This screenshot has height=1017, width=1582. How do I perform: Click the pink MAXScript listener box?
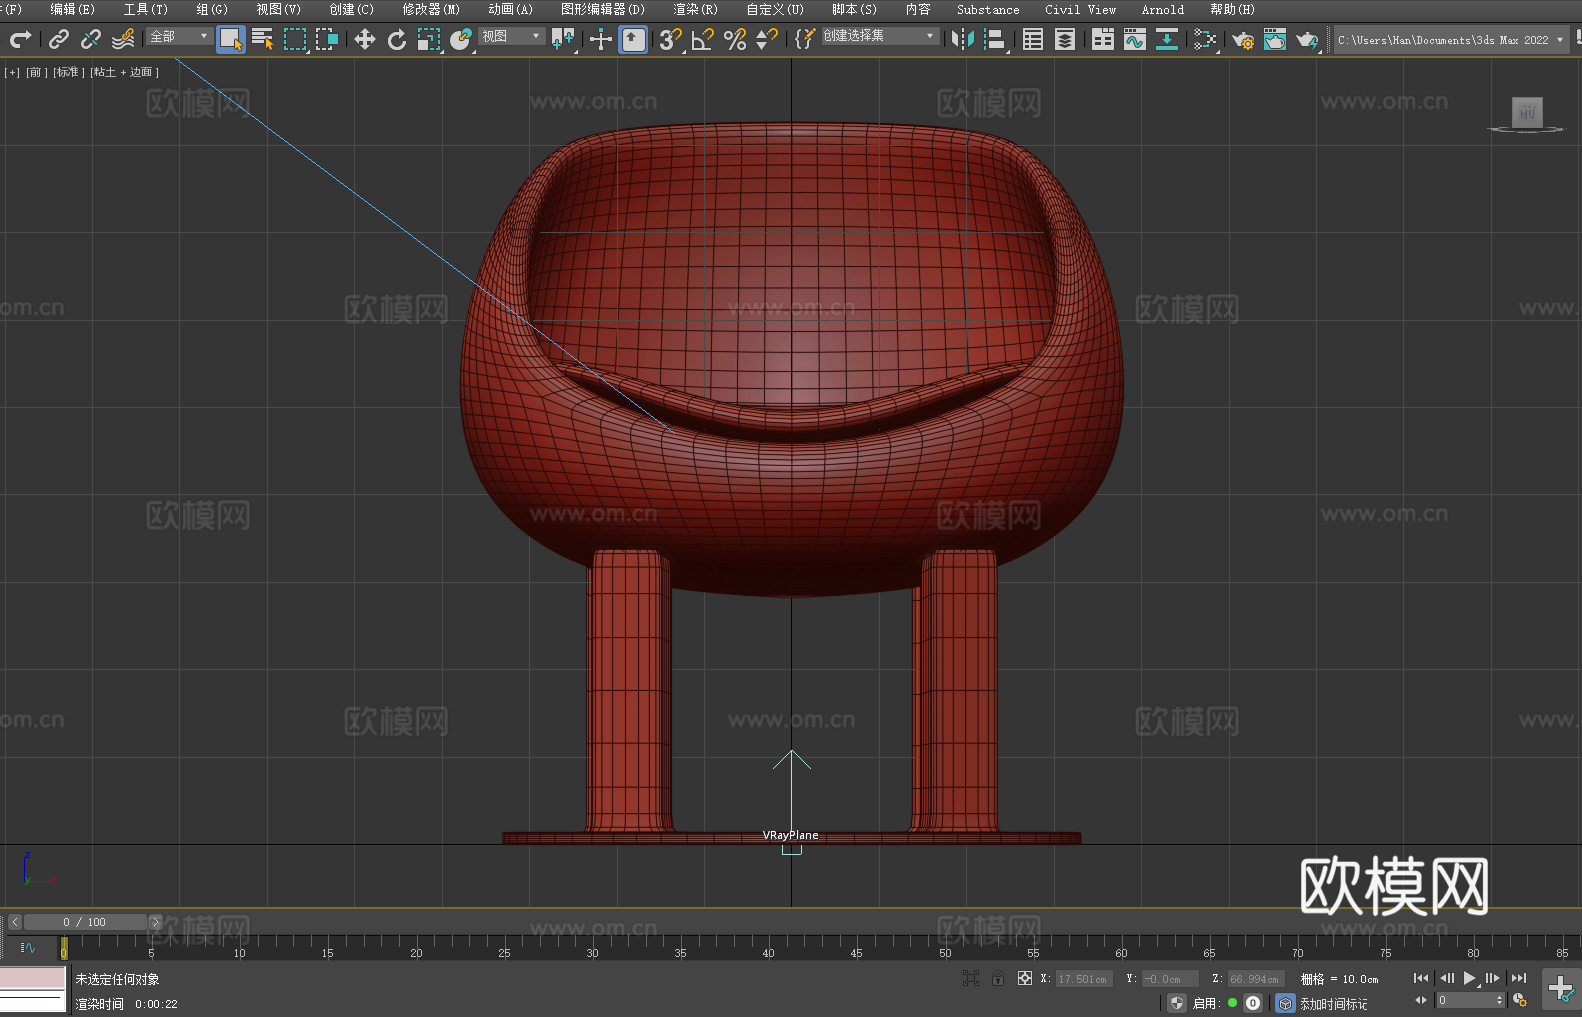pyautogui.click(x=33, y=978)
